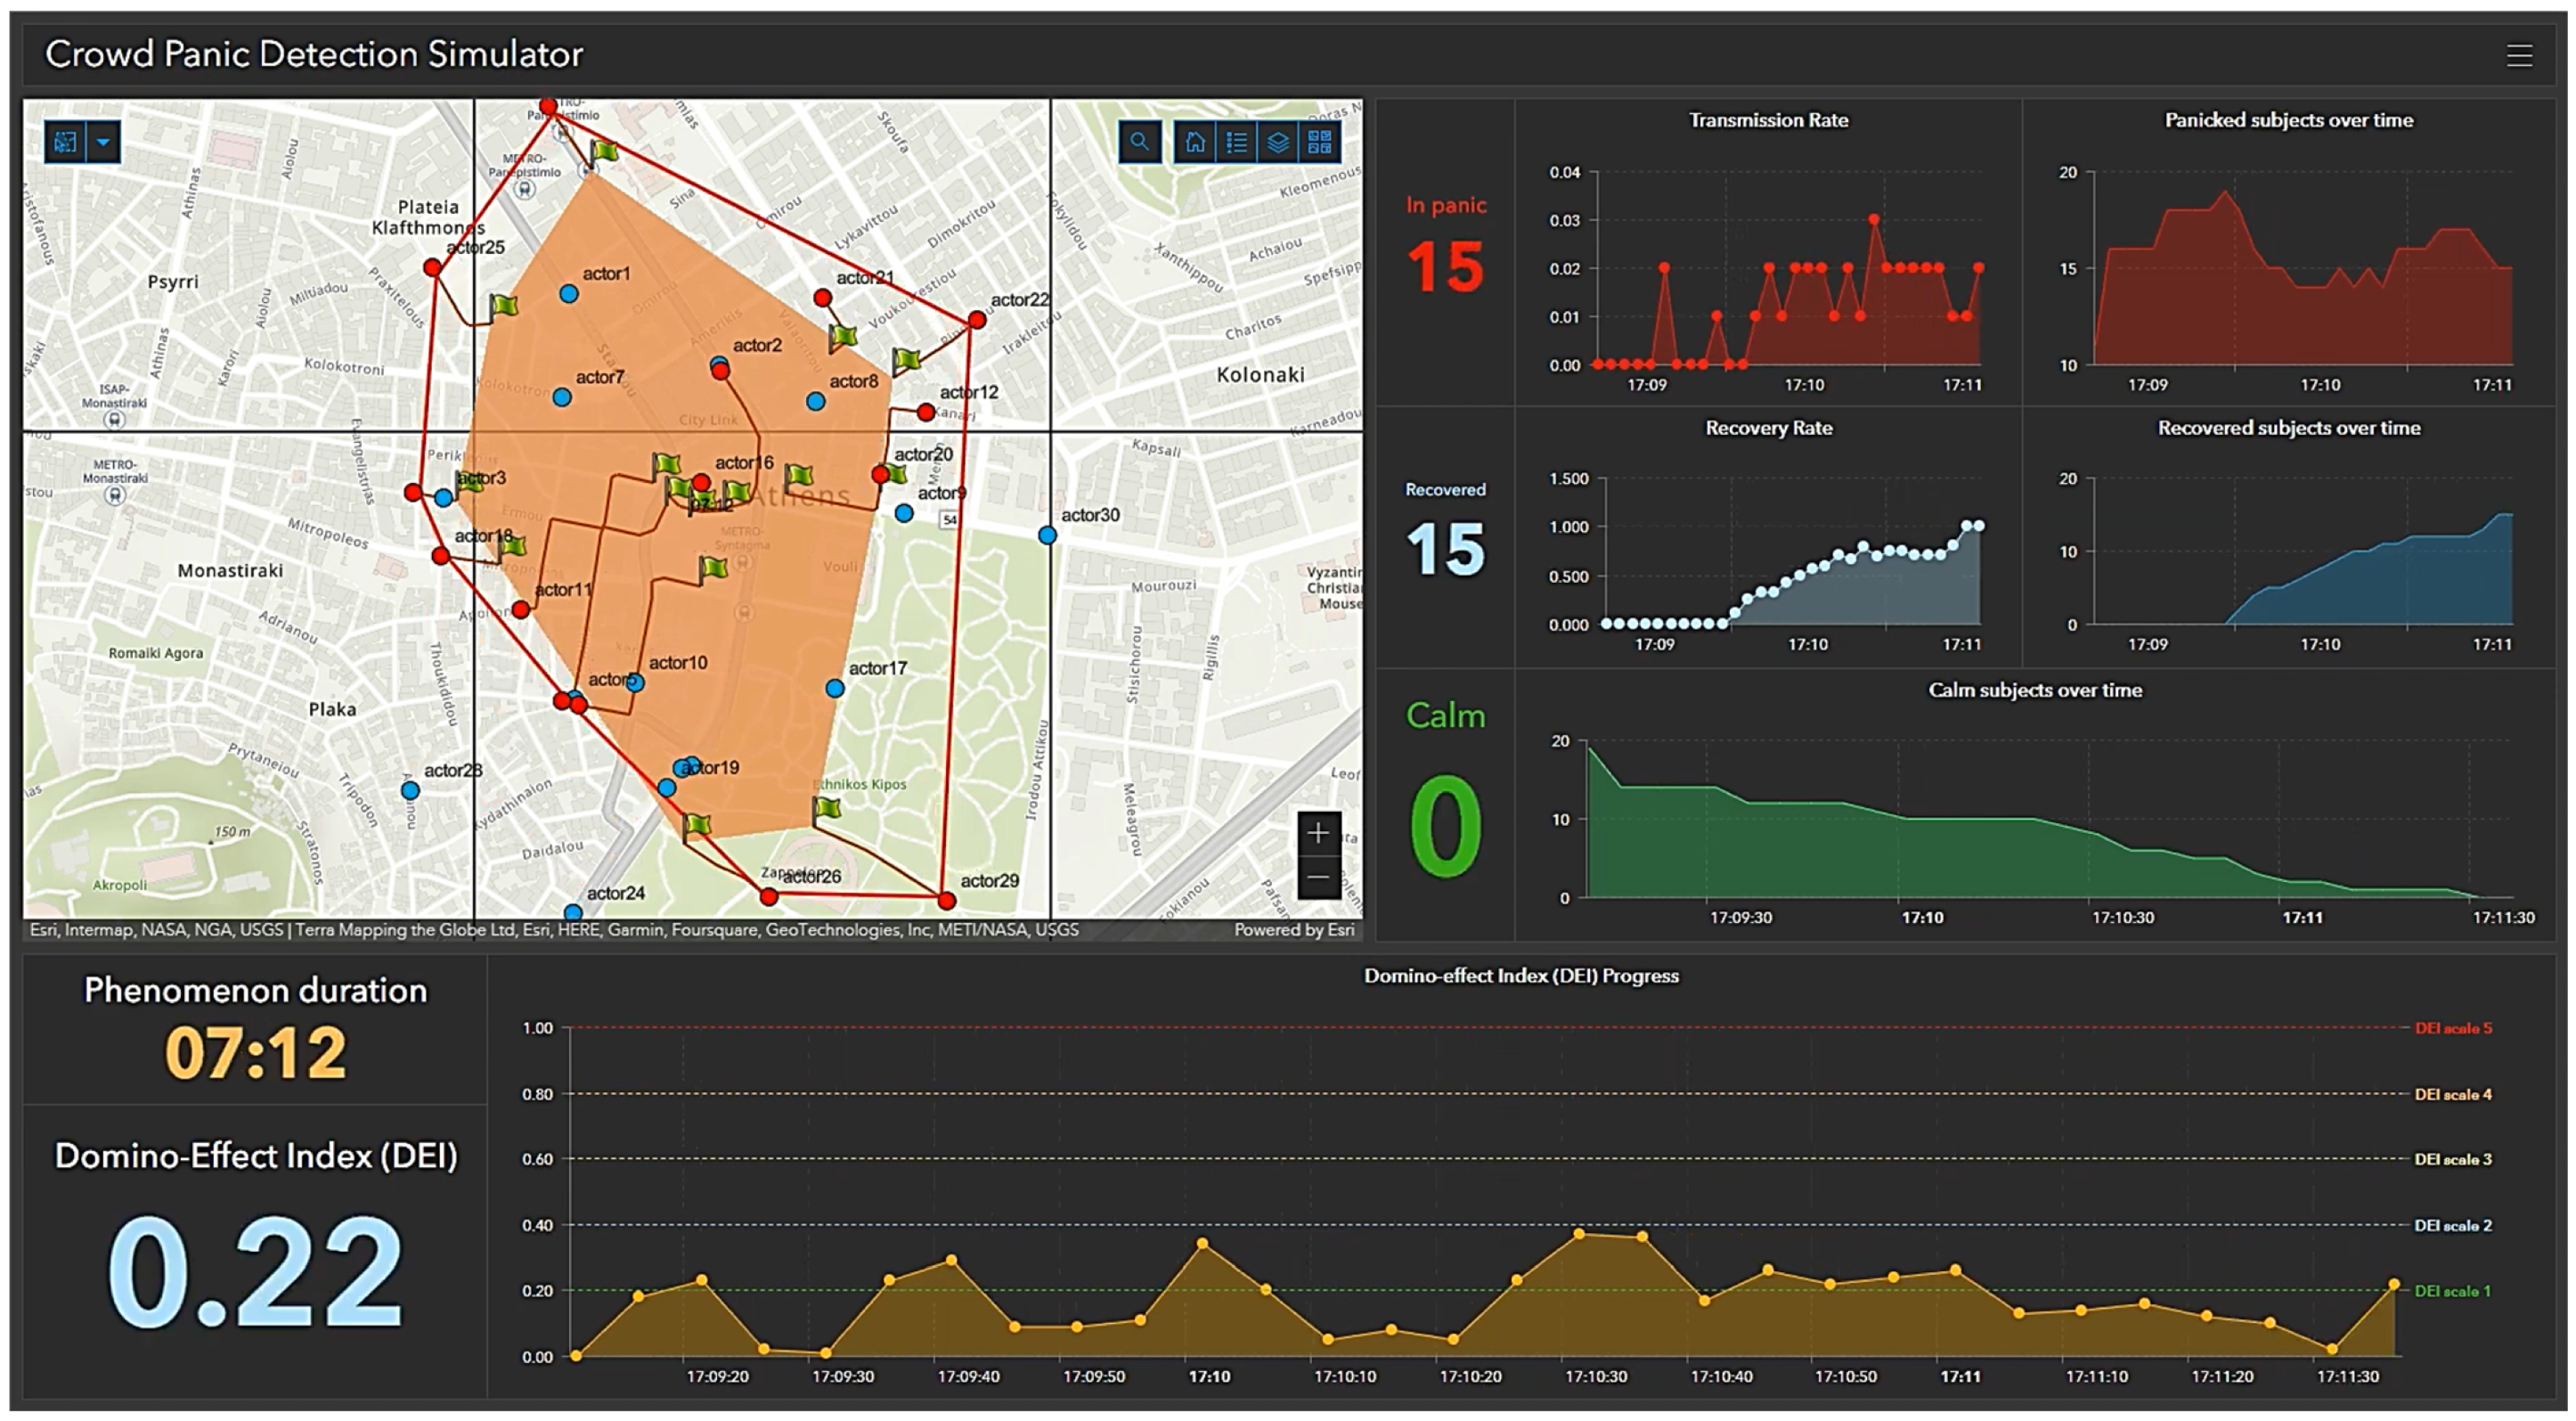
Task: Click the actor17 blue point on map
Action: [835, 689]
